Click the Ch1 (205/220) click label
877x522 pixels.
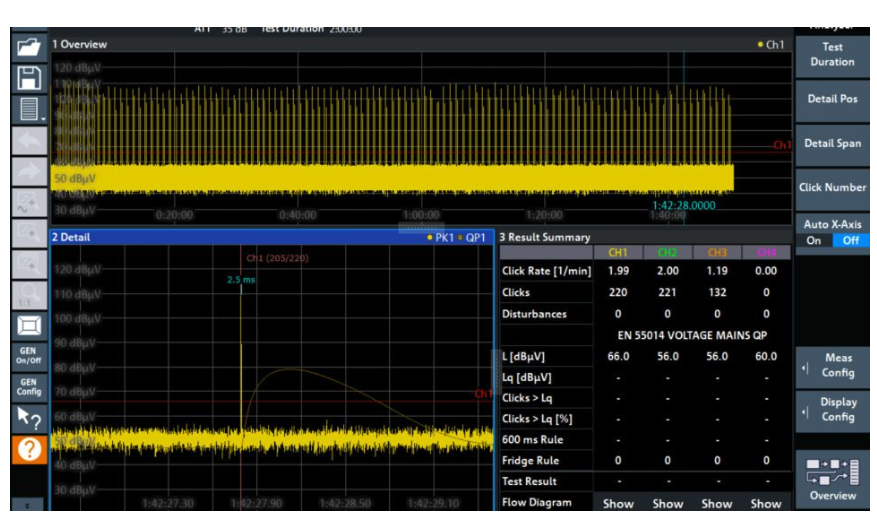277,258
